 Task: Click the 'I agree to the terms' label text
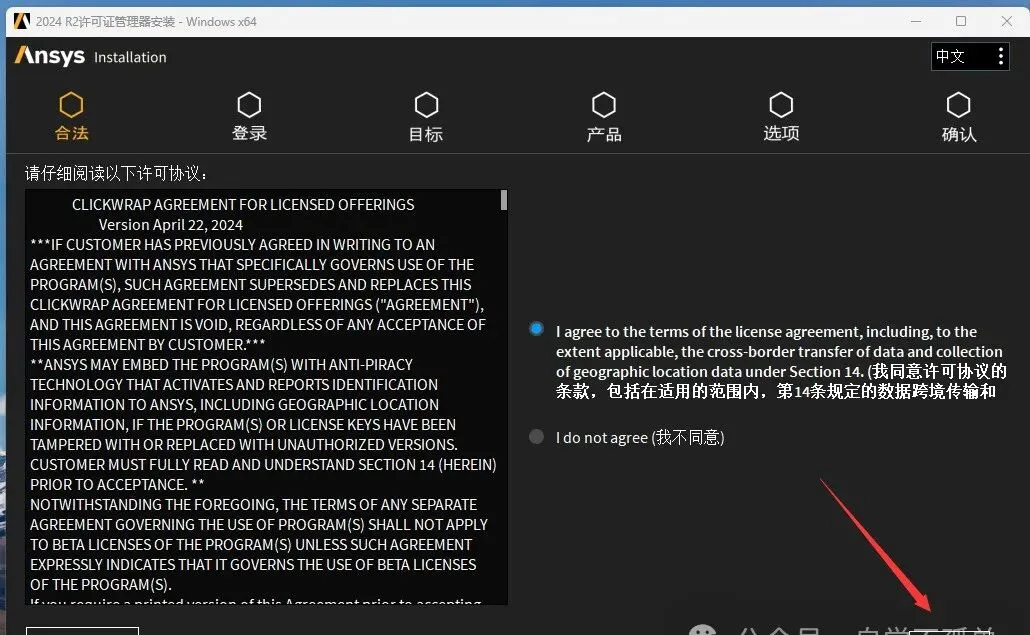click(781, 361)
